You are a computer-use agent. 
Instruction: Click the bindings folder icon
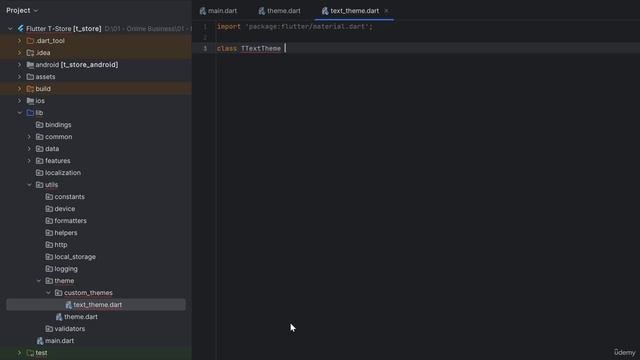pos(40,124)
